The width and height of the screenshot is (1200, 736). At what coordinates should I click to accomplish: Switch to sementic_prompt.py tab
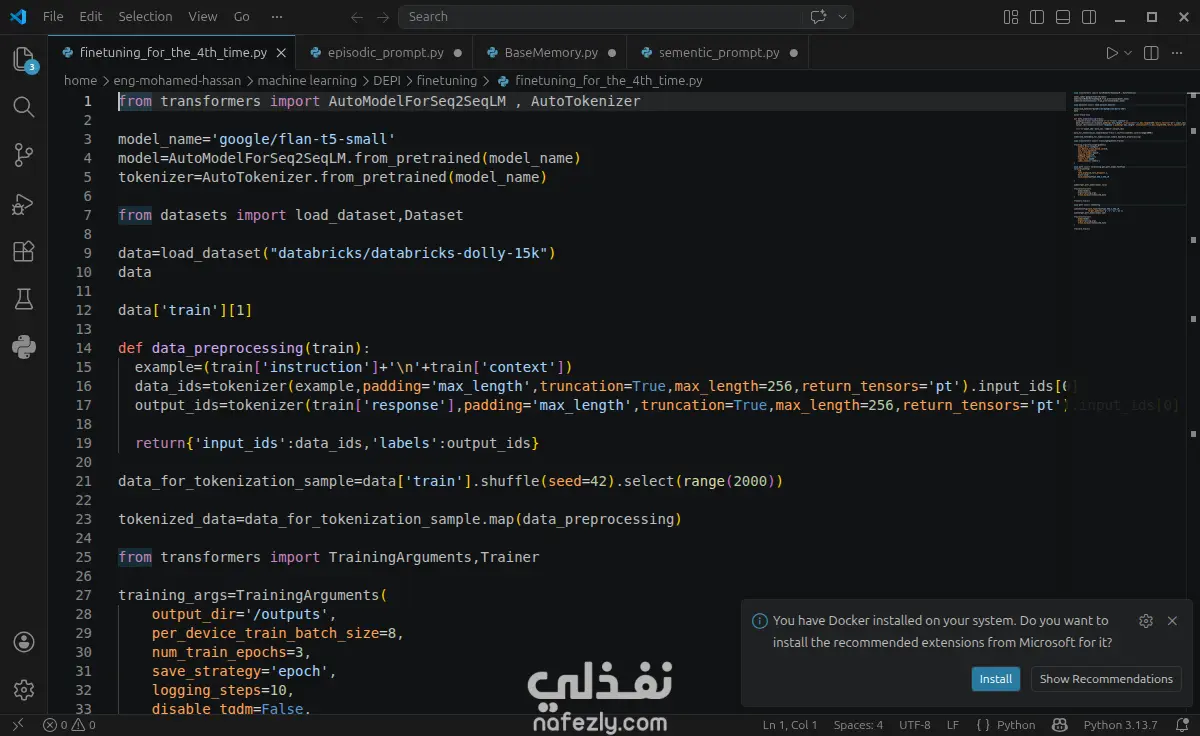[718, 53]
